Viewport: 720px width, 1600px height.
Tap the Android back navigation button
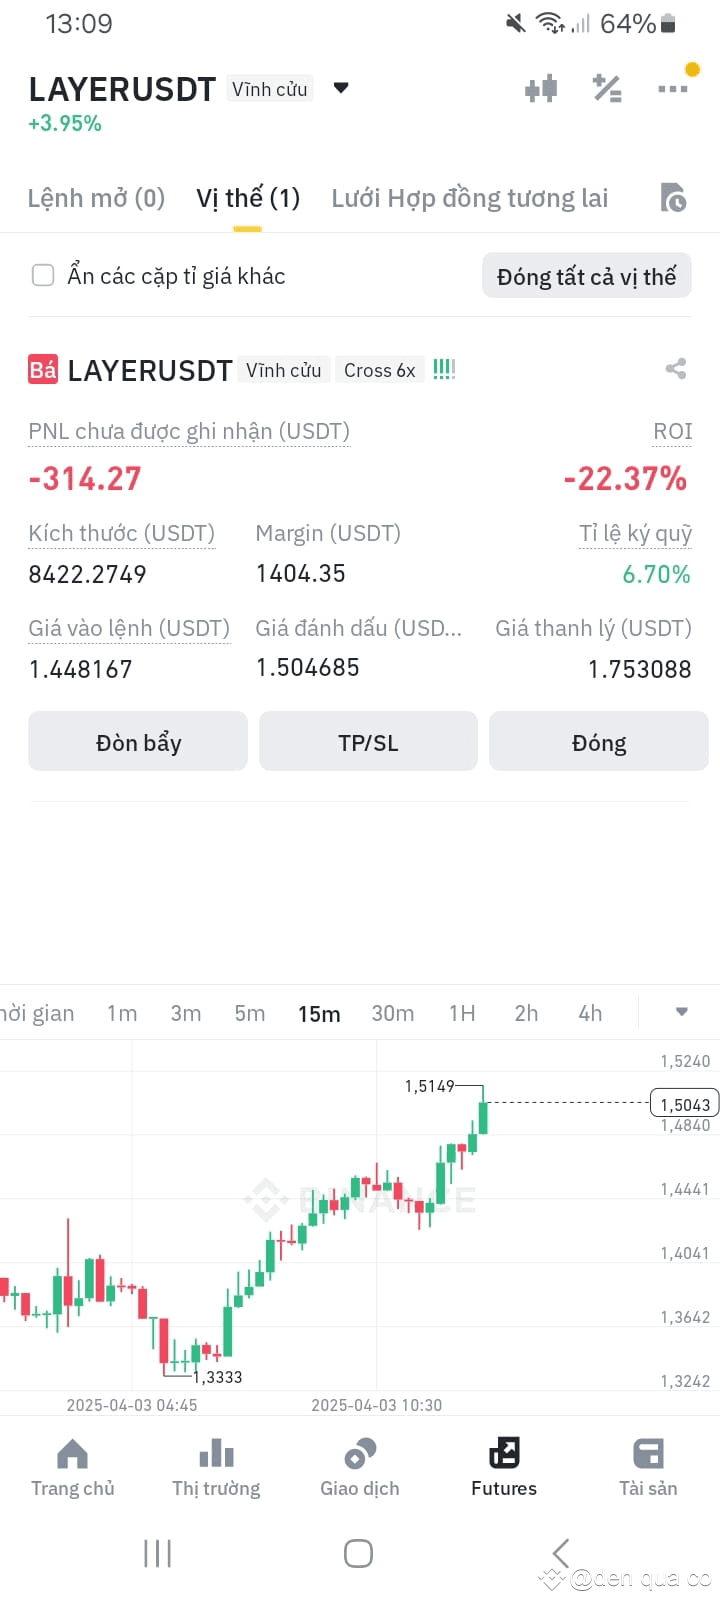click(561, 1553)
